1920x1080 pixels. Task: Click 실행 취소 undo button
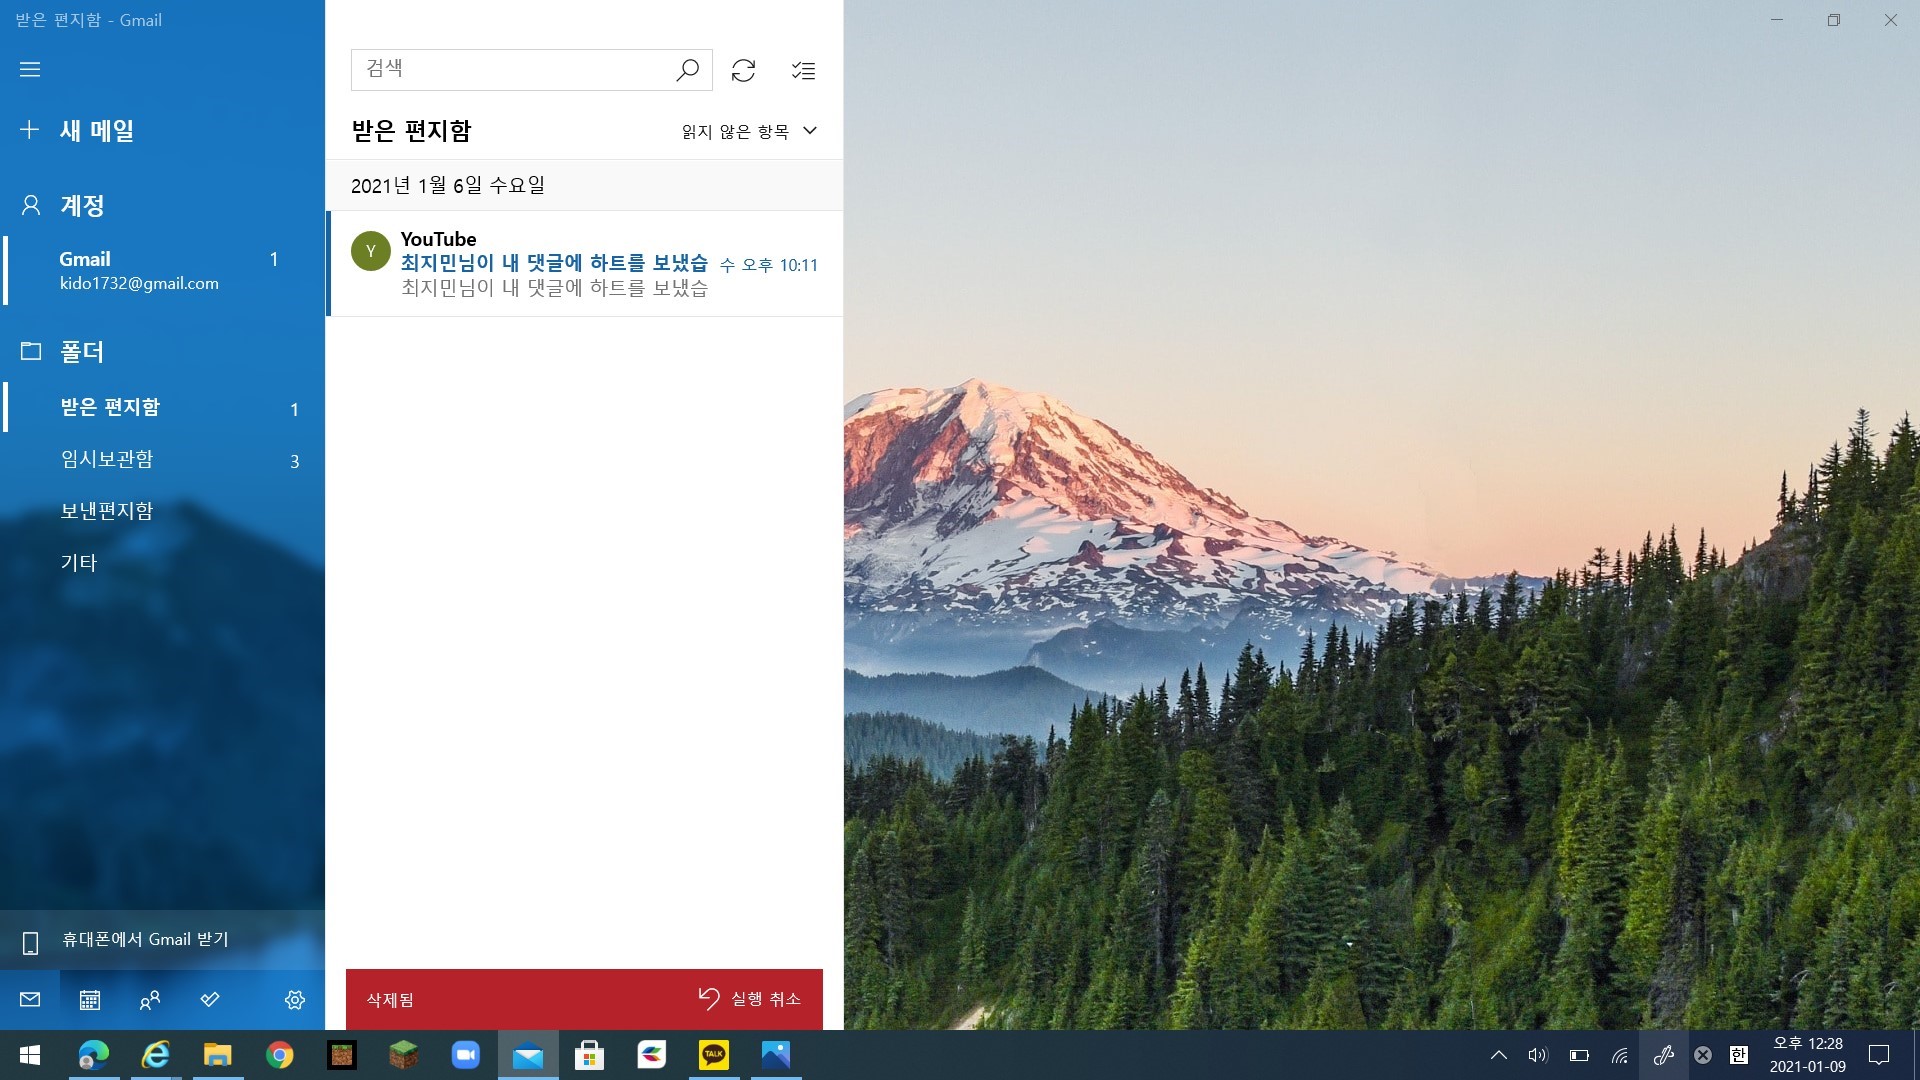coord(750,998)
